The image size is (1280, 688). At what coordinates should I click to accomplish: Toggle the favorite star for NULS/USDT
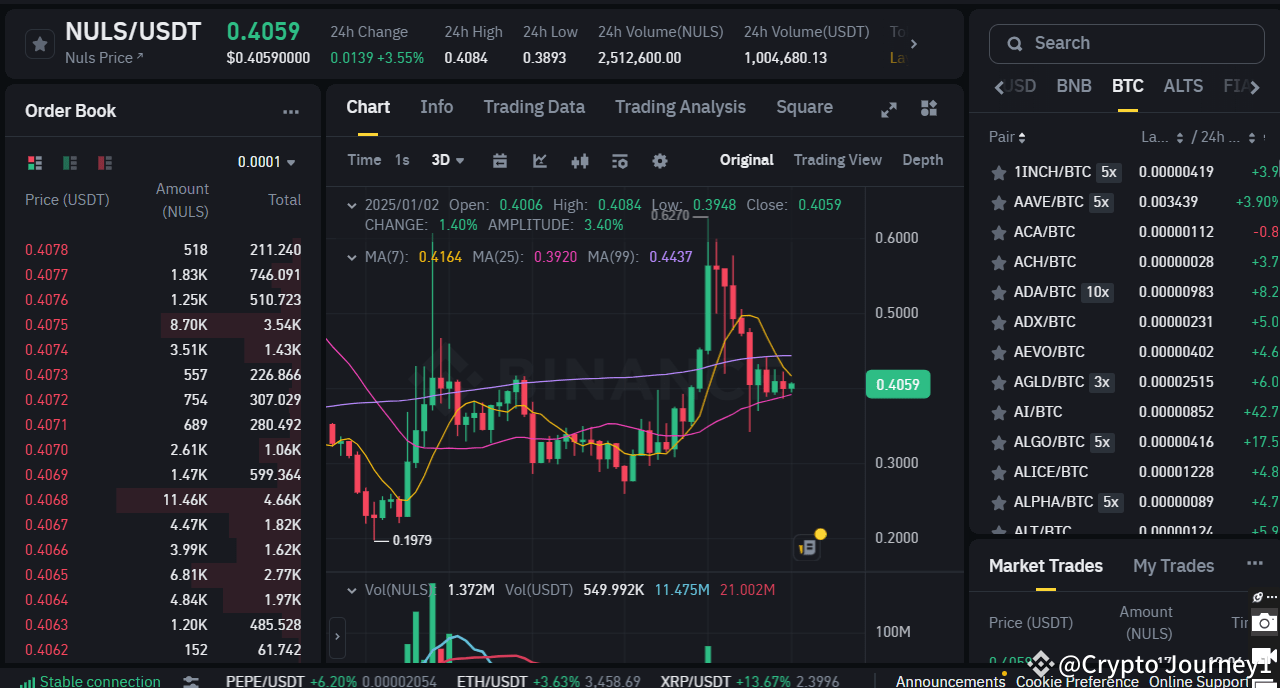(x=37, y=43)
